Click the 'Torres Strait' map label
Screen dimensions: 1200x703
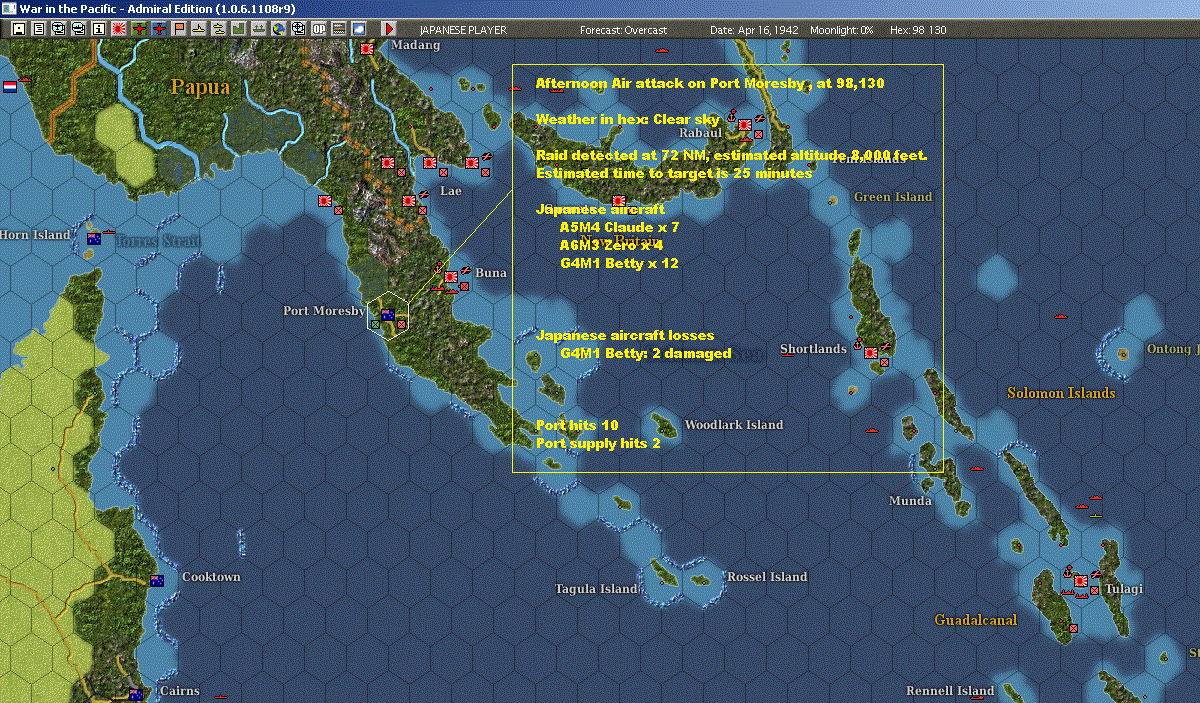[x=158, y=242]
